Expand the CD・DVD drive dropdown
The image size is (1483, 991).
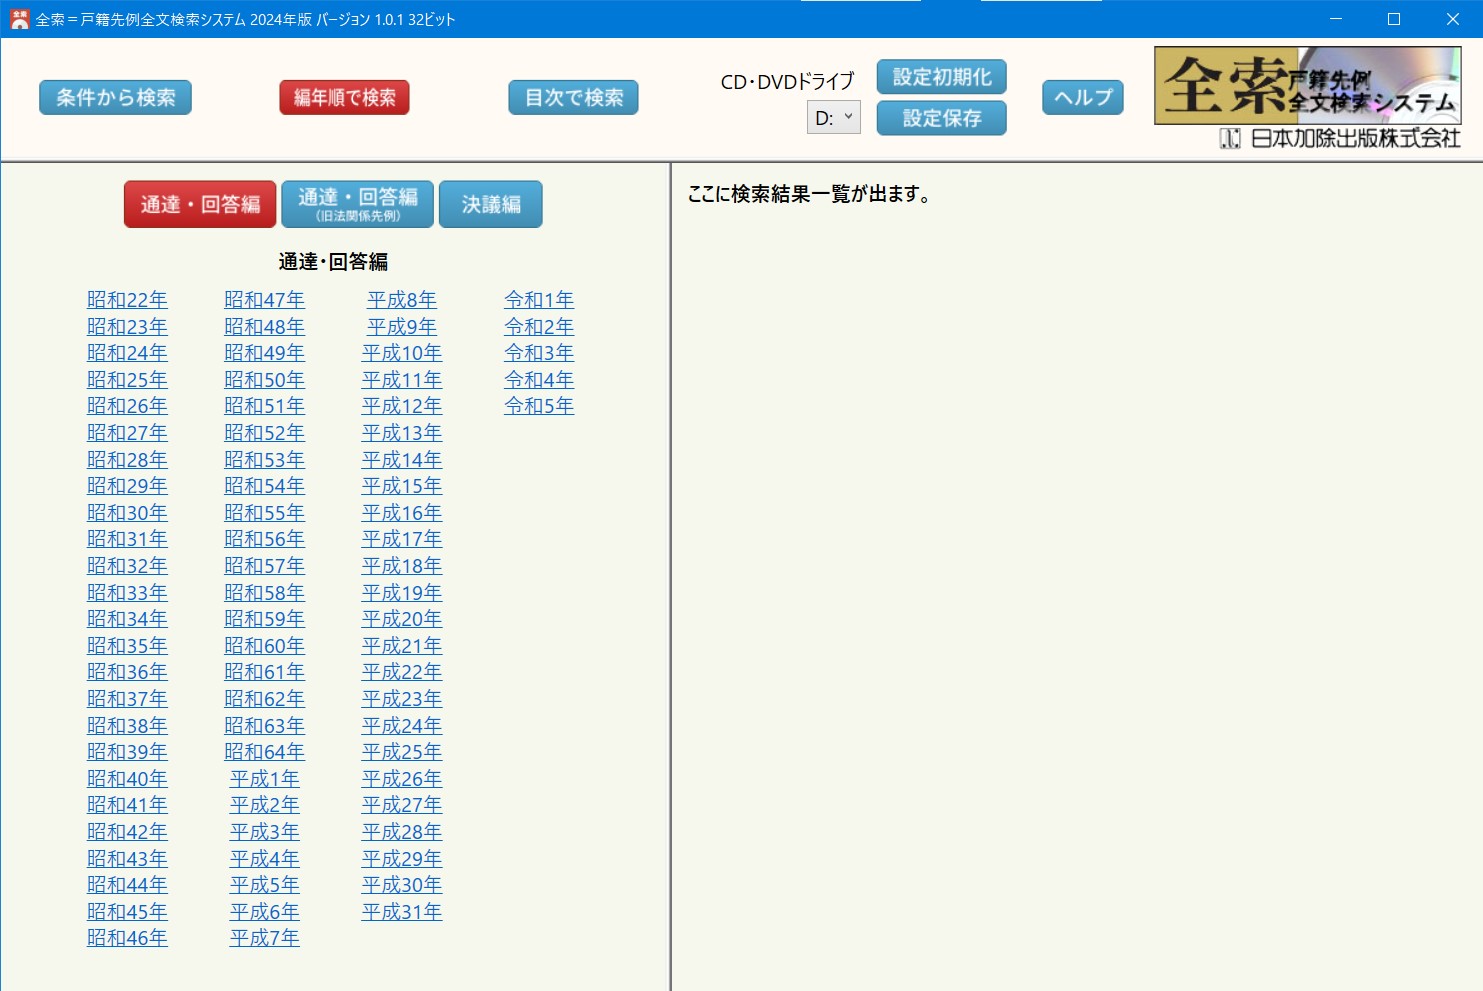833,118
